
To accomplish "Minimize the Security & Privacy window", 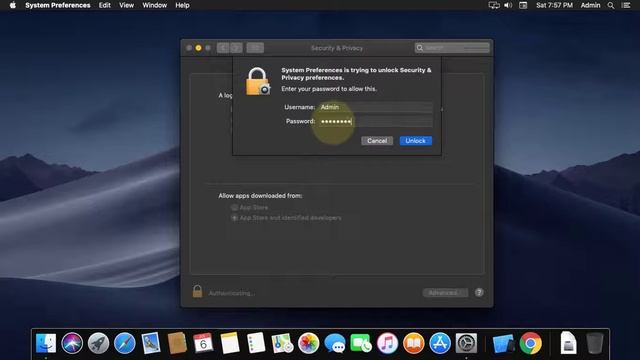I will (198, 48).
